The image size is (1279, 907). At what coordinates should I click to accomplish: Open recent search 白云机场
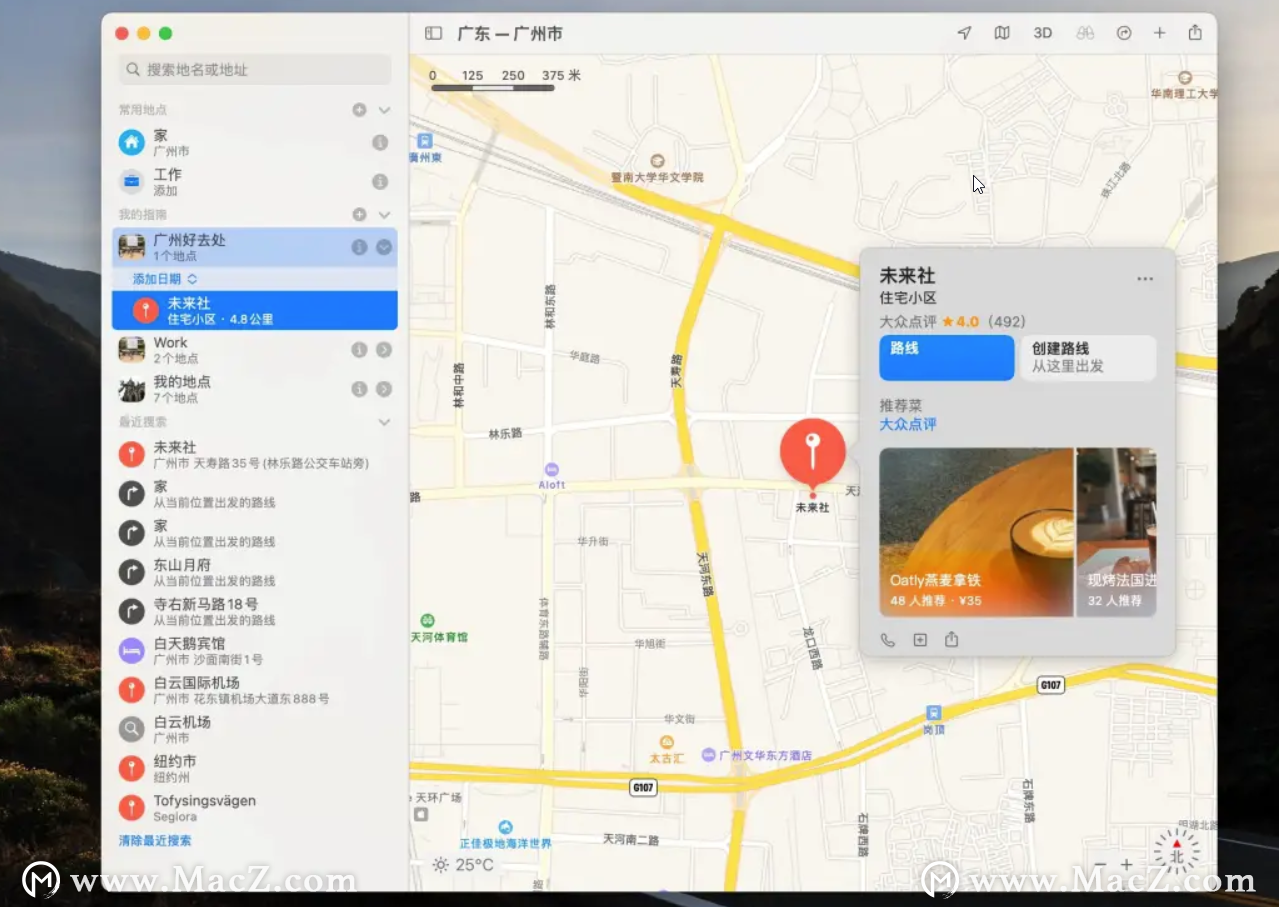254,729
